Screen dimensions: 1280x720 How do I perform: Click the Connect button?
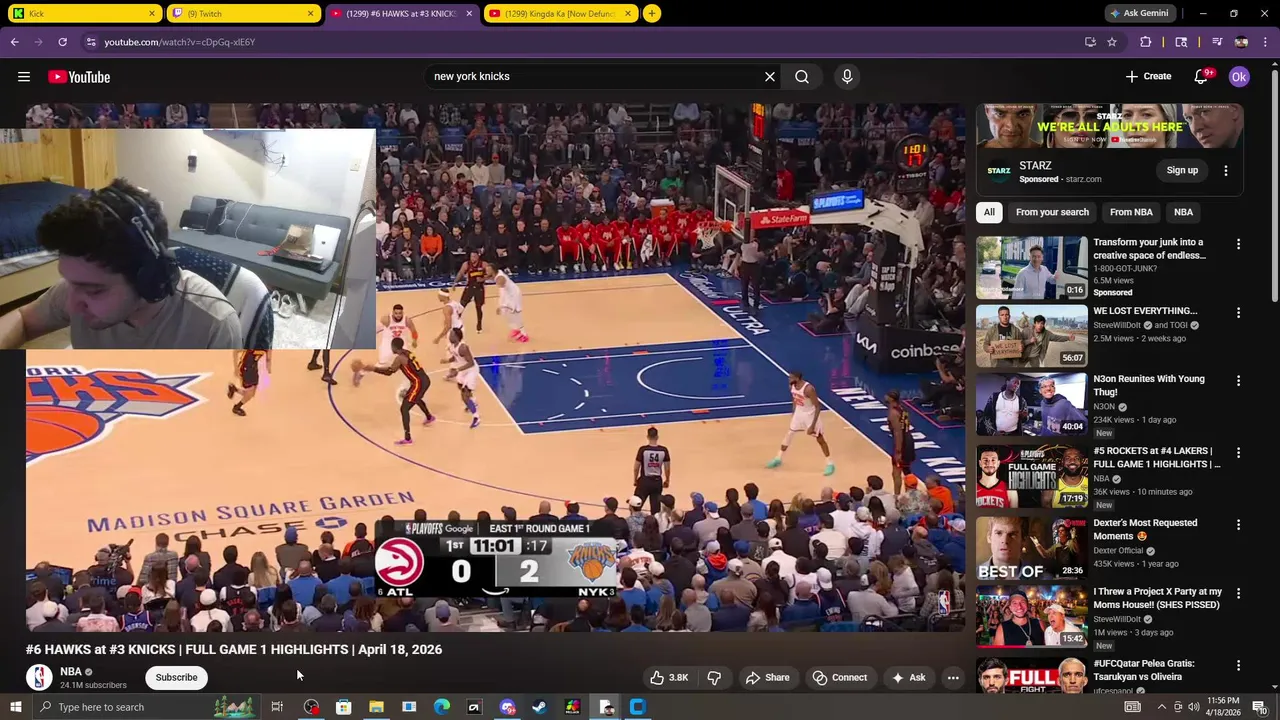pos(840,678)
